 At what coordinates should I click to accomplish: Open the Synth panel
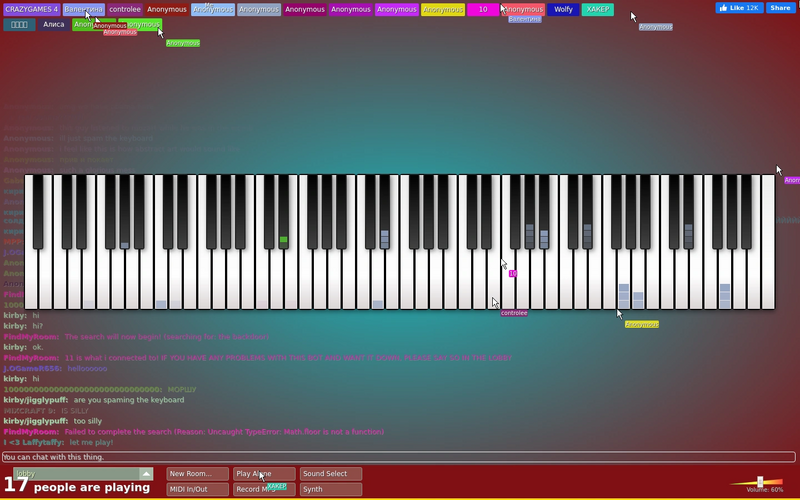(331, 489)
